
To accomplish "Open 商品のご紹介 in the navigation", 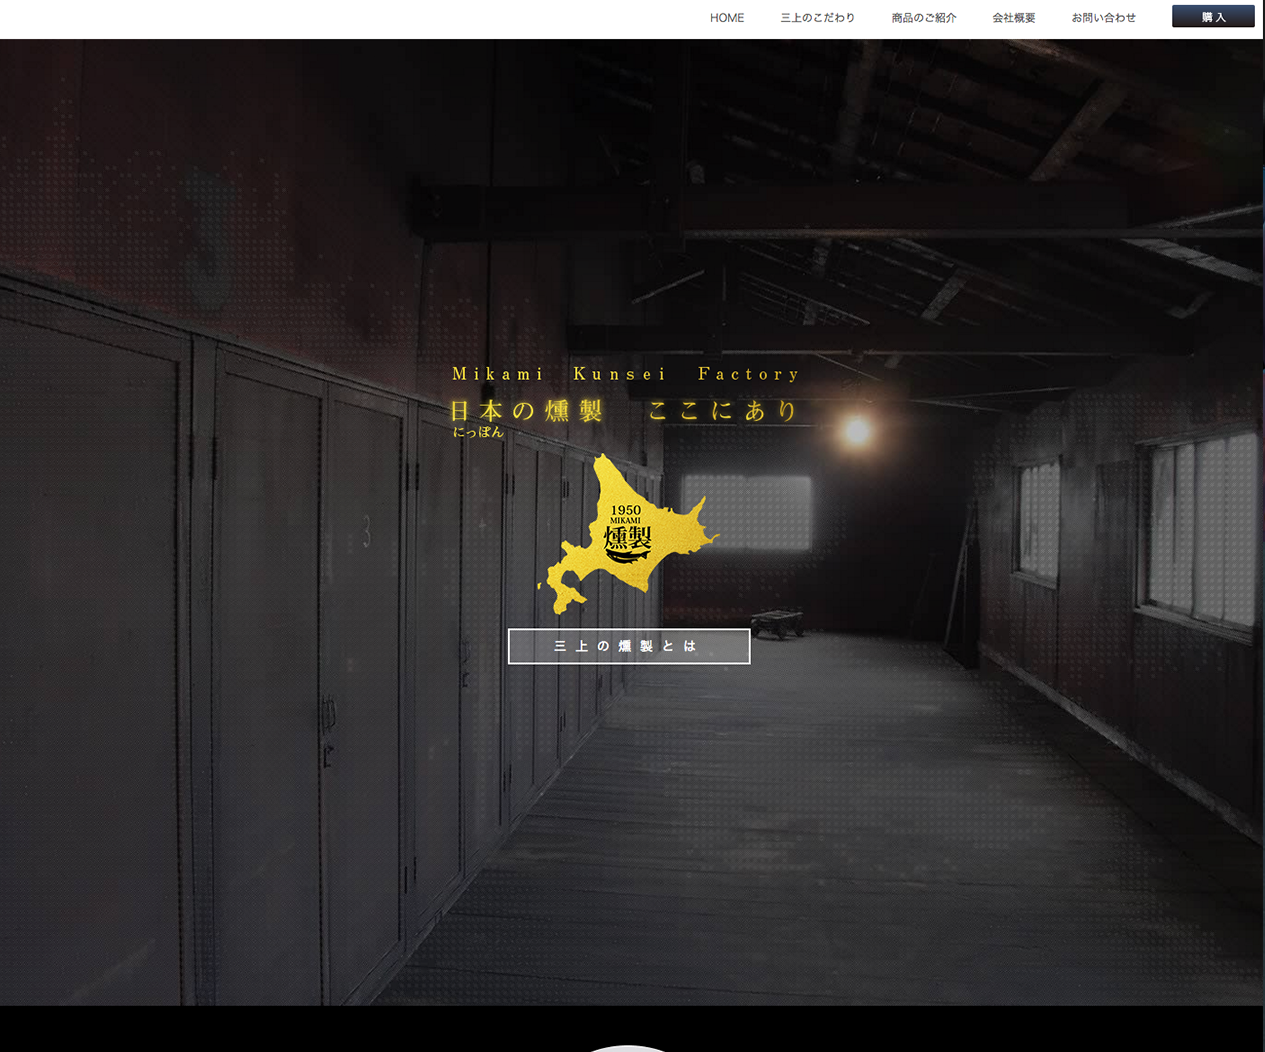I will pos(924,18).
